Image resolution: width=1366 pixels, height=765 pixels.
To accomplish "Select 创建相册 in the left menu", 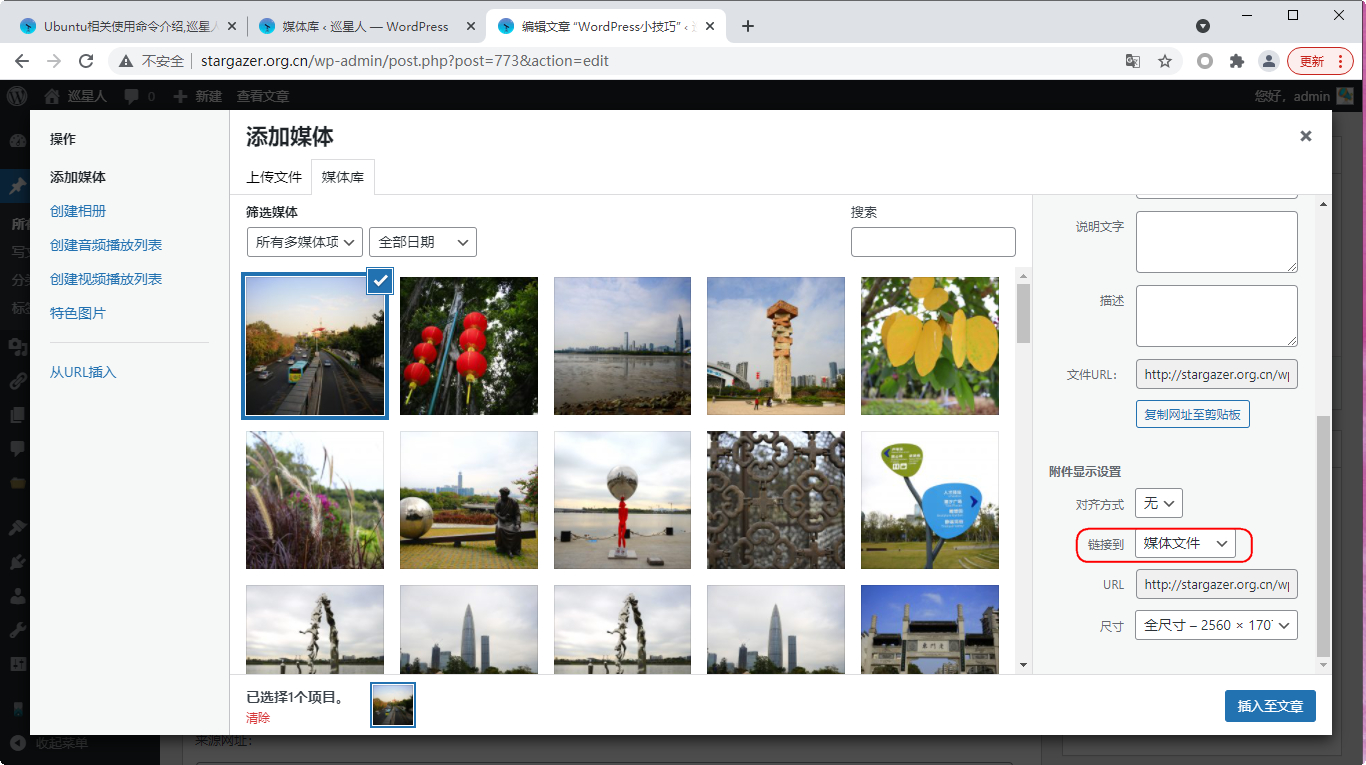I will 78,211.
